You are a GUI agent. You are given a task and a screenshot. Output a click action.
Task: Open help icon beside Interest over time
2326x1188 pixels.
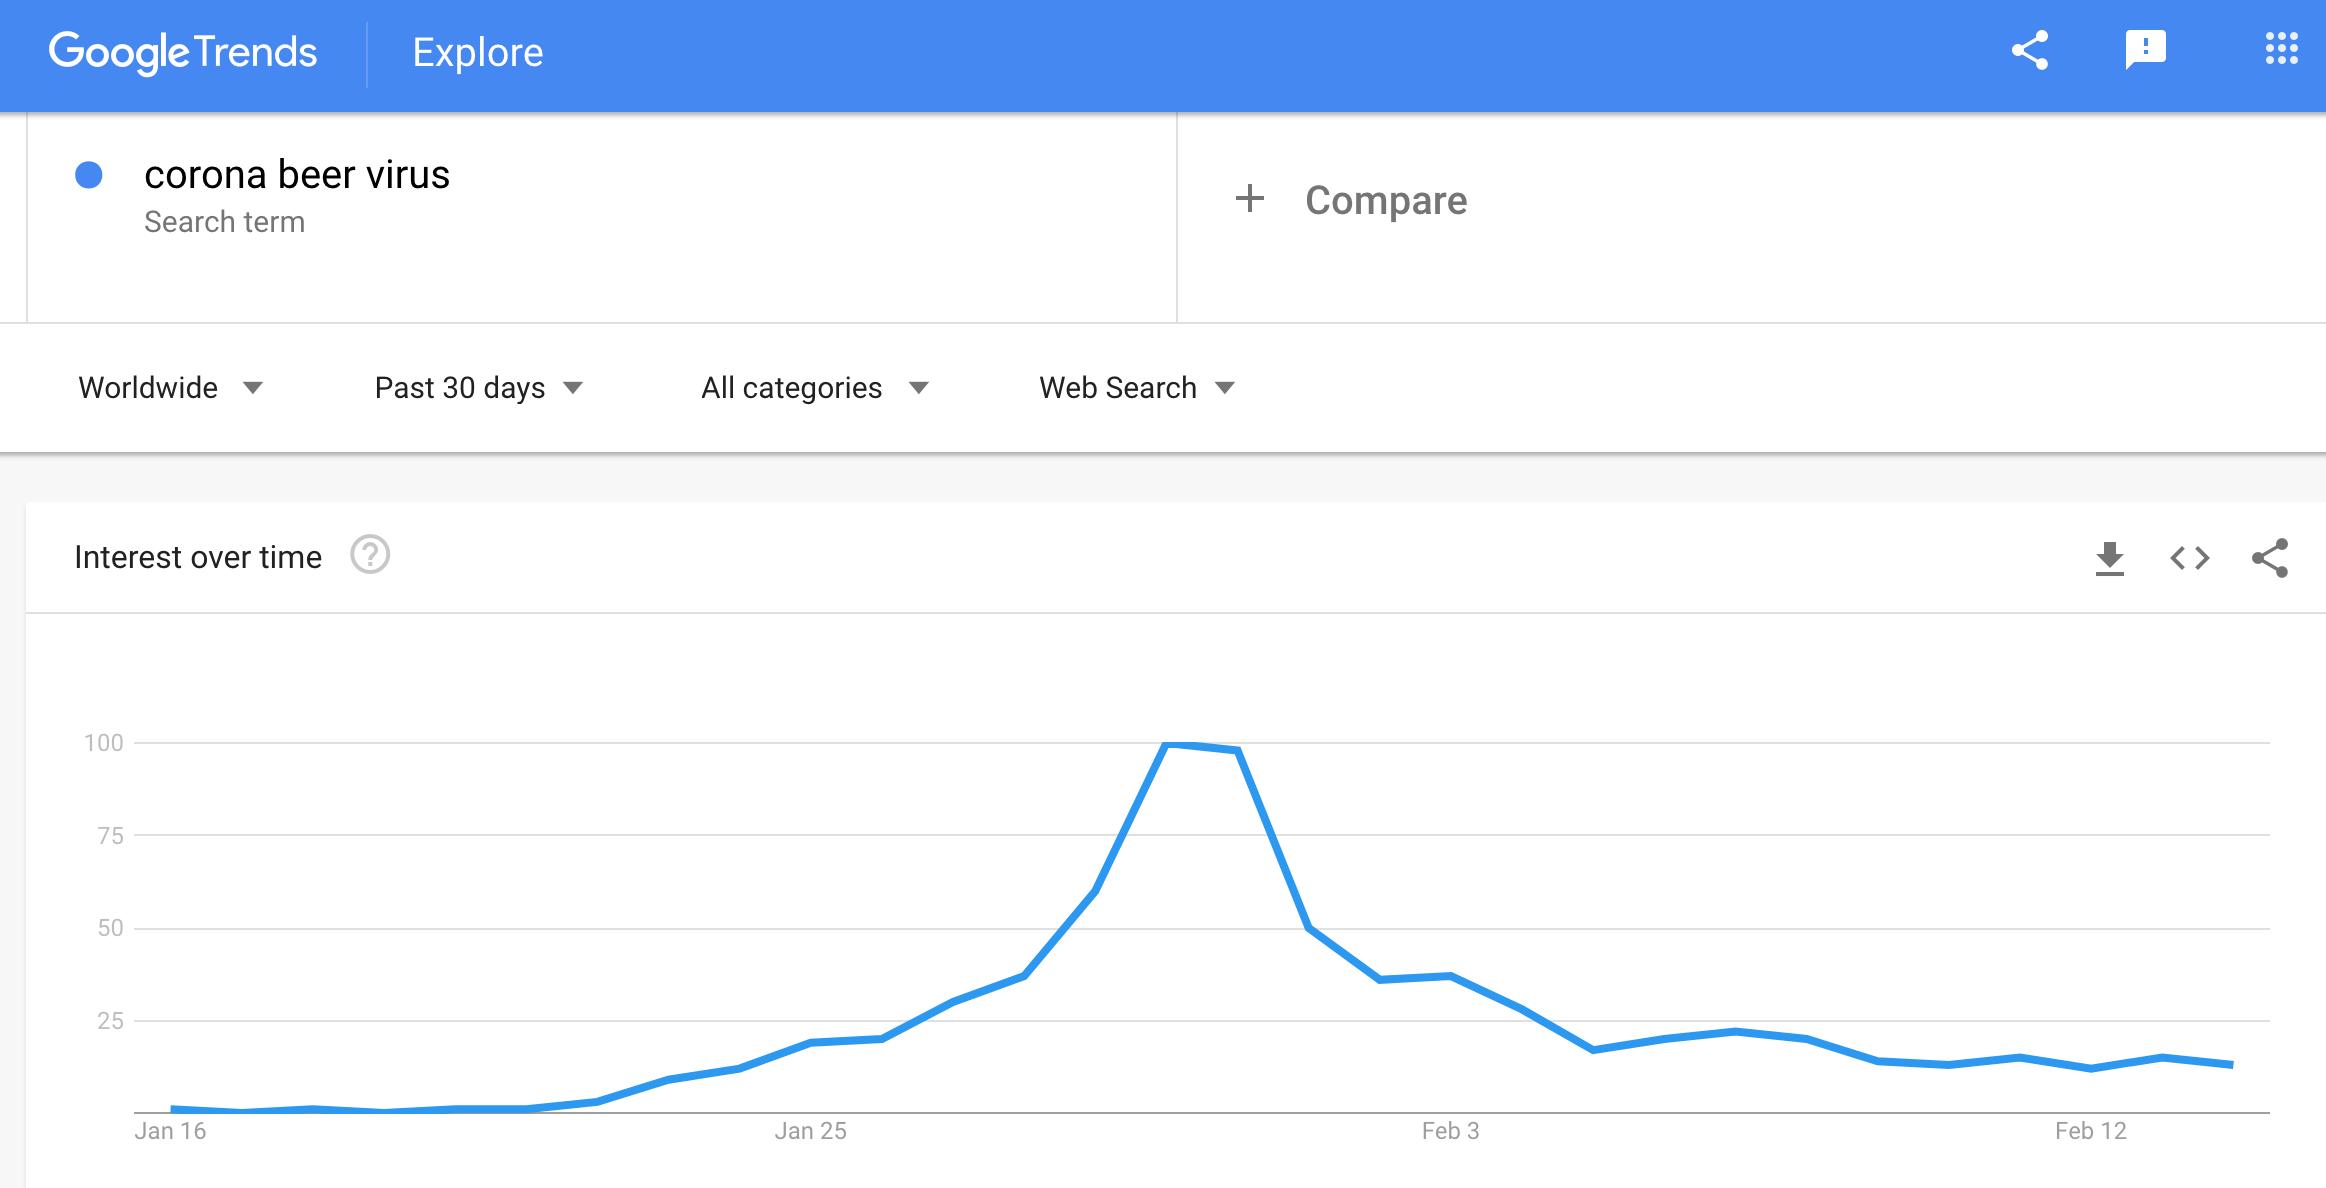[x=370, y=555]
